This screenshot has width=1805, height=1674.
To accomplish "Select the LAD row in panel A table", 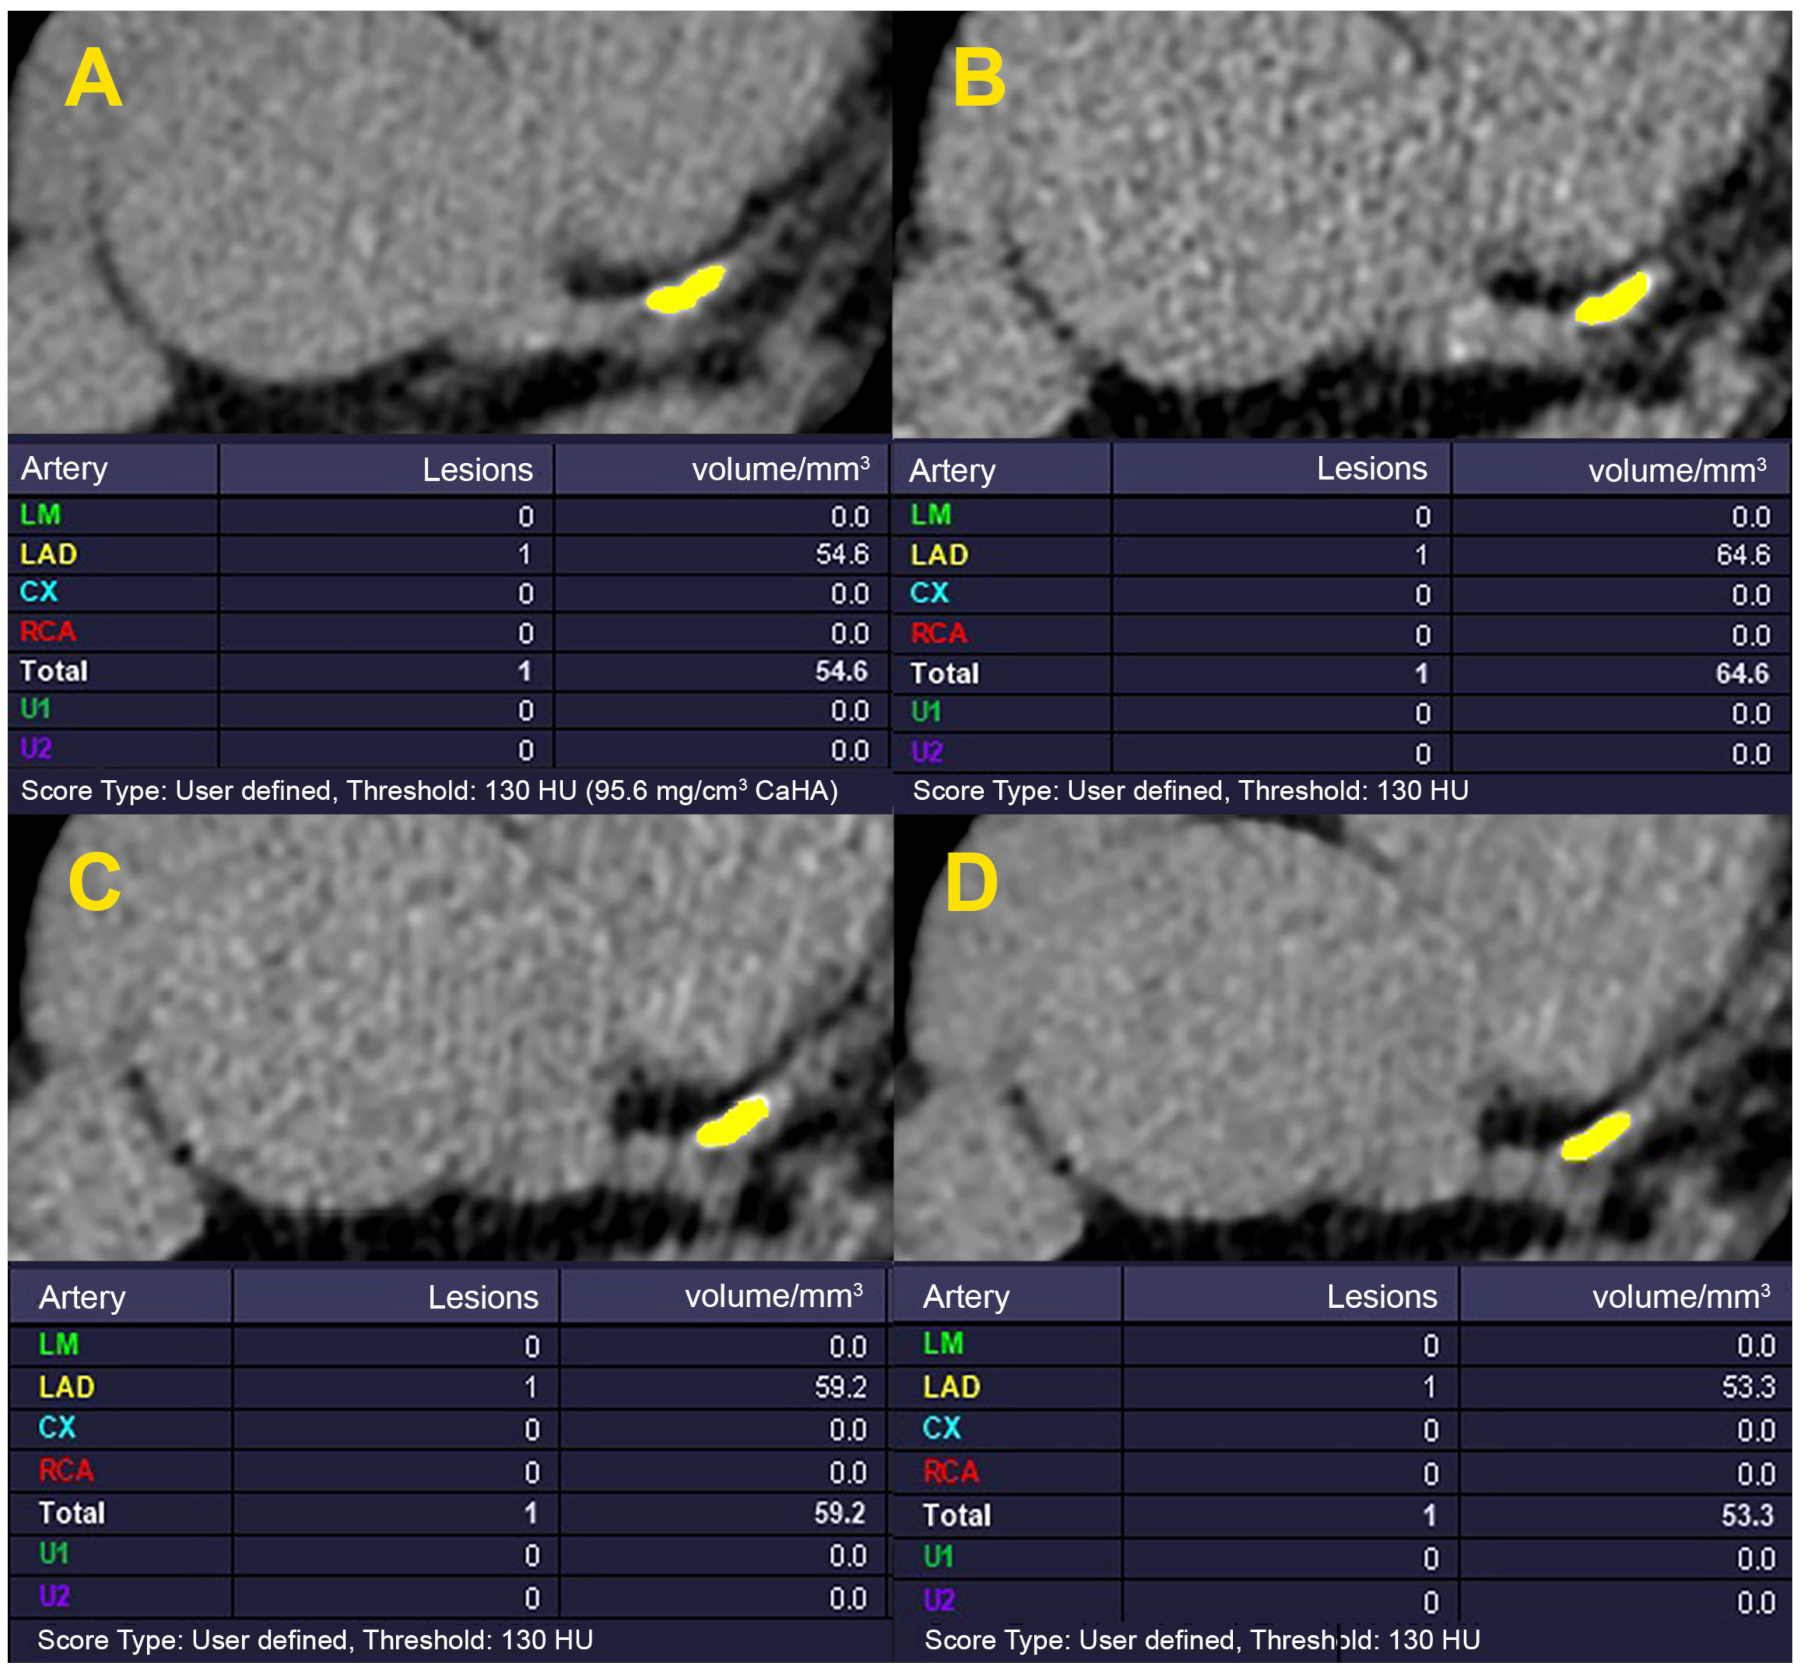I will point(449,554).
